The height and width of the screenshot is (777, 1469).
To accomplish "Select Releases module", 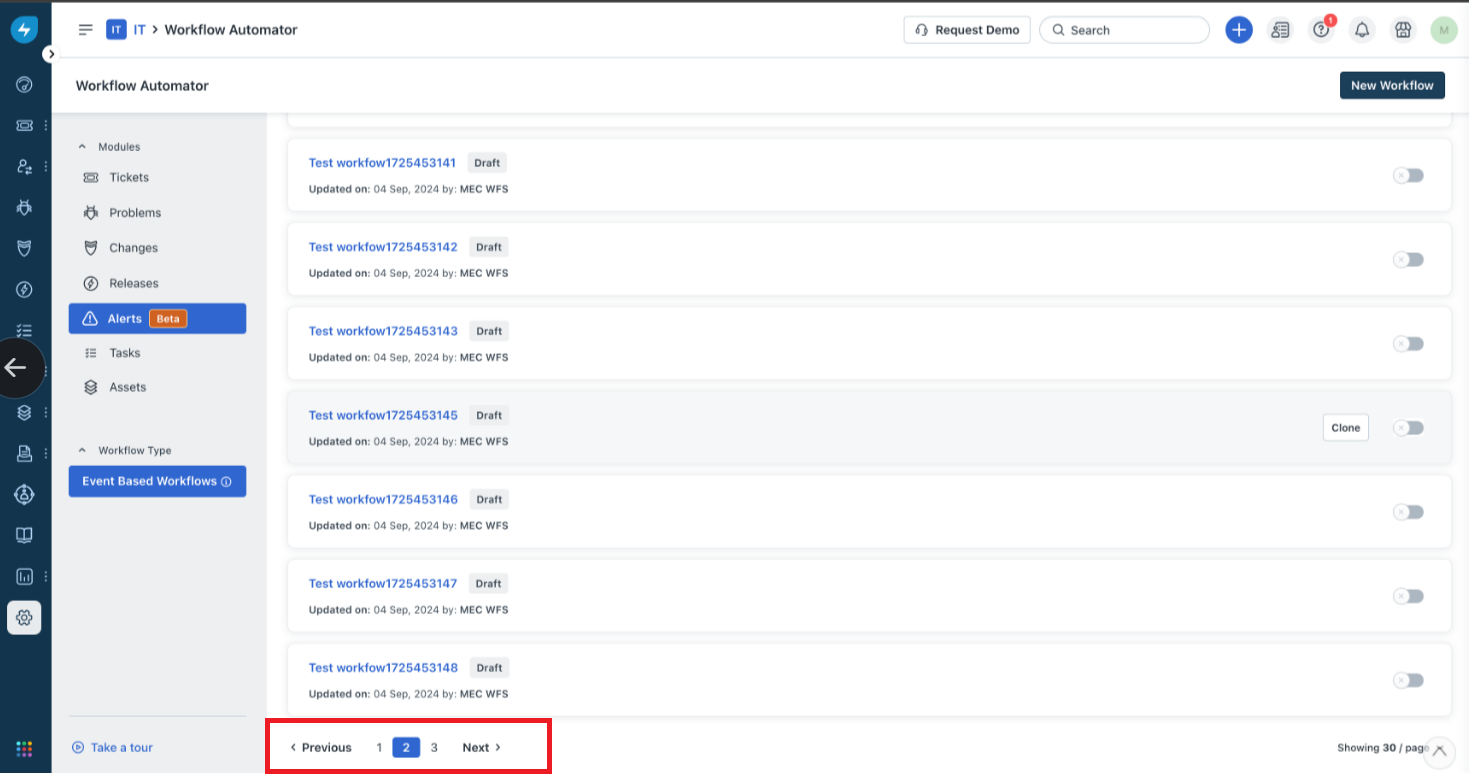I will (157, 283).
